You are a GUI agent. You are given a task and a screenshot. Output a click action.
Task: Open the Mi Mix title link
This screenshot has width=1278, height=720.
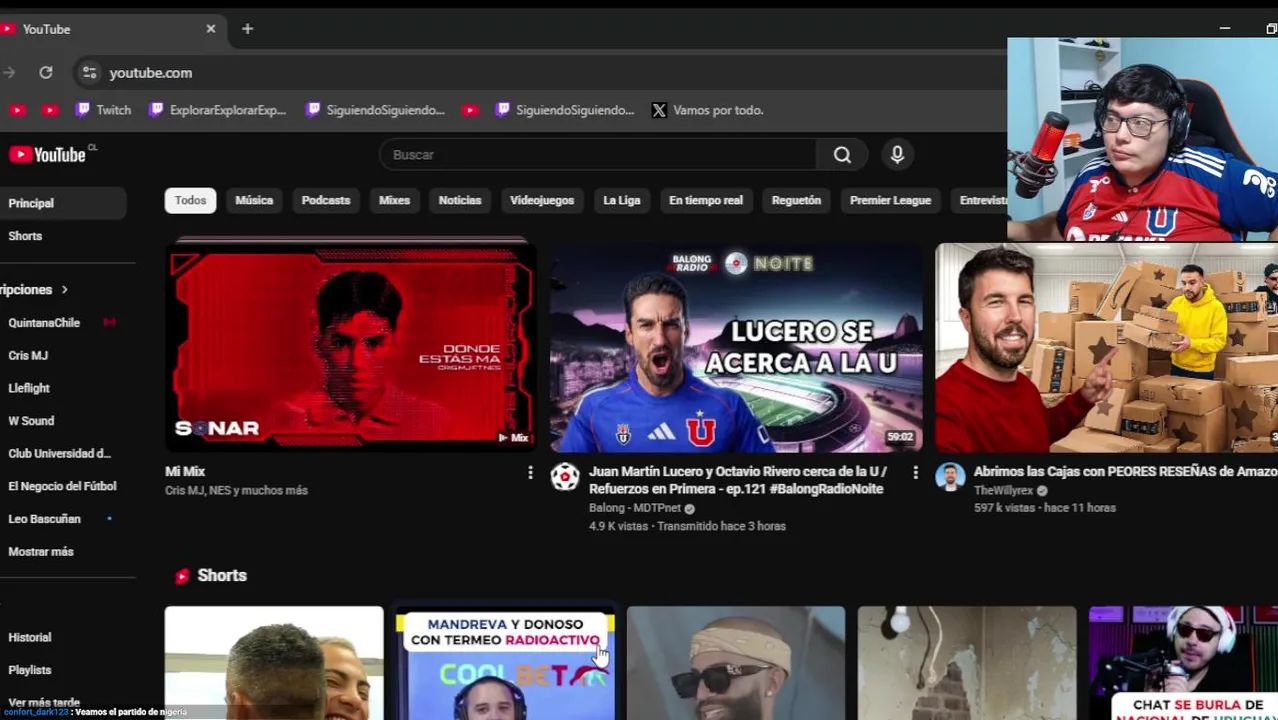tap(185, 471)
